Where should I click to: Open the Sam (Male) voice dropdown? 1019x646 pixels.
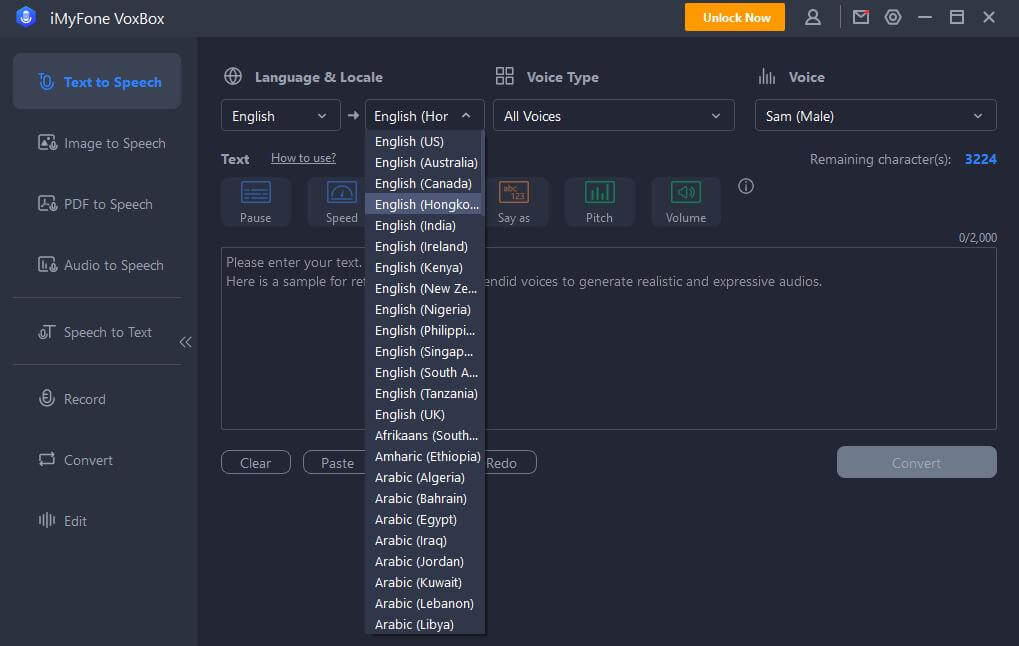click(x=875, y=116)
